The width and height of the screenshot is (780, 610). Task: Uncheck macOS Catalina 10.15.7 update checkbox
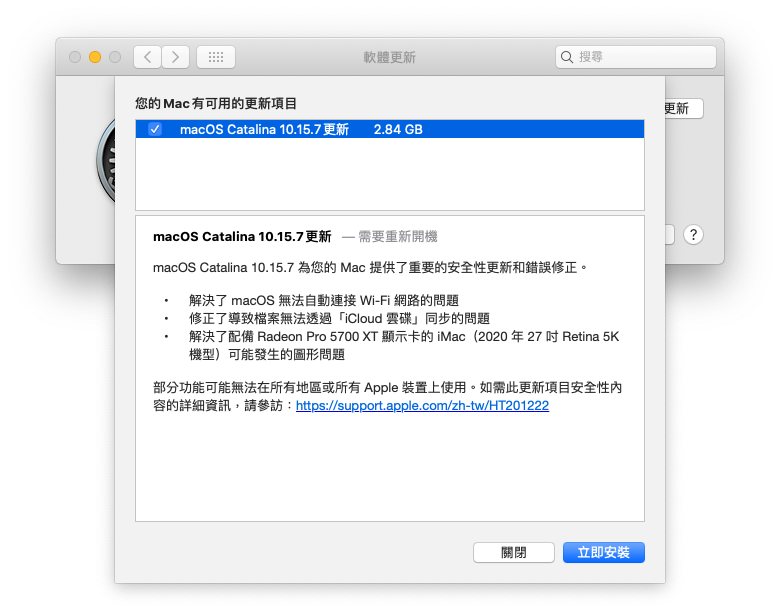[x=155, y=129]
